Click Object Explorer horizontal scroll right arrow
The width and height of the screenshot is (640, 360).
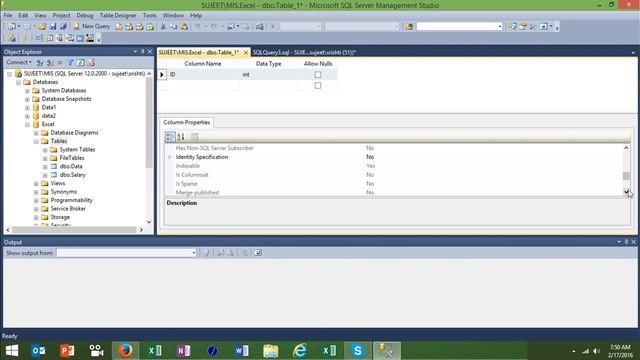click(141, 230)
